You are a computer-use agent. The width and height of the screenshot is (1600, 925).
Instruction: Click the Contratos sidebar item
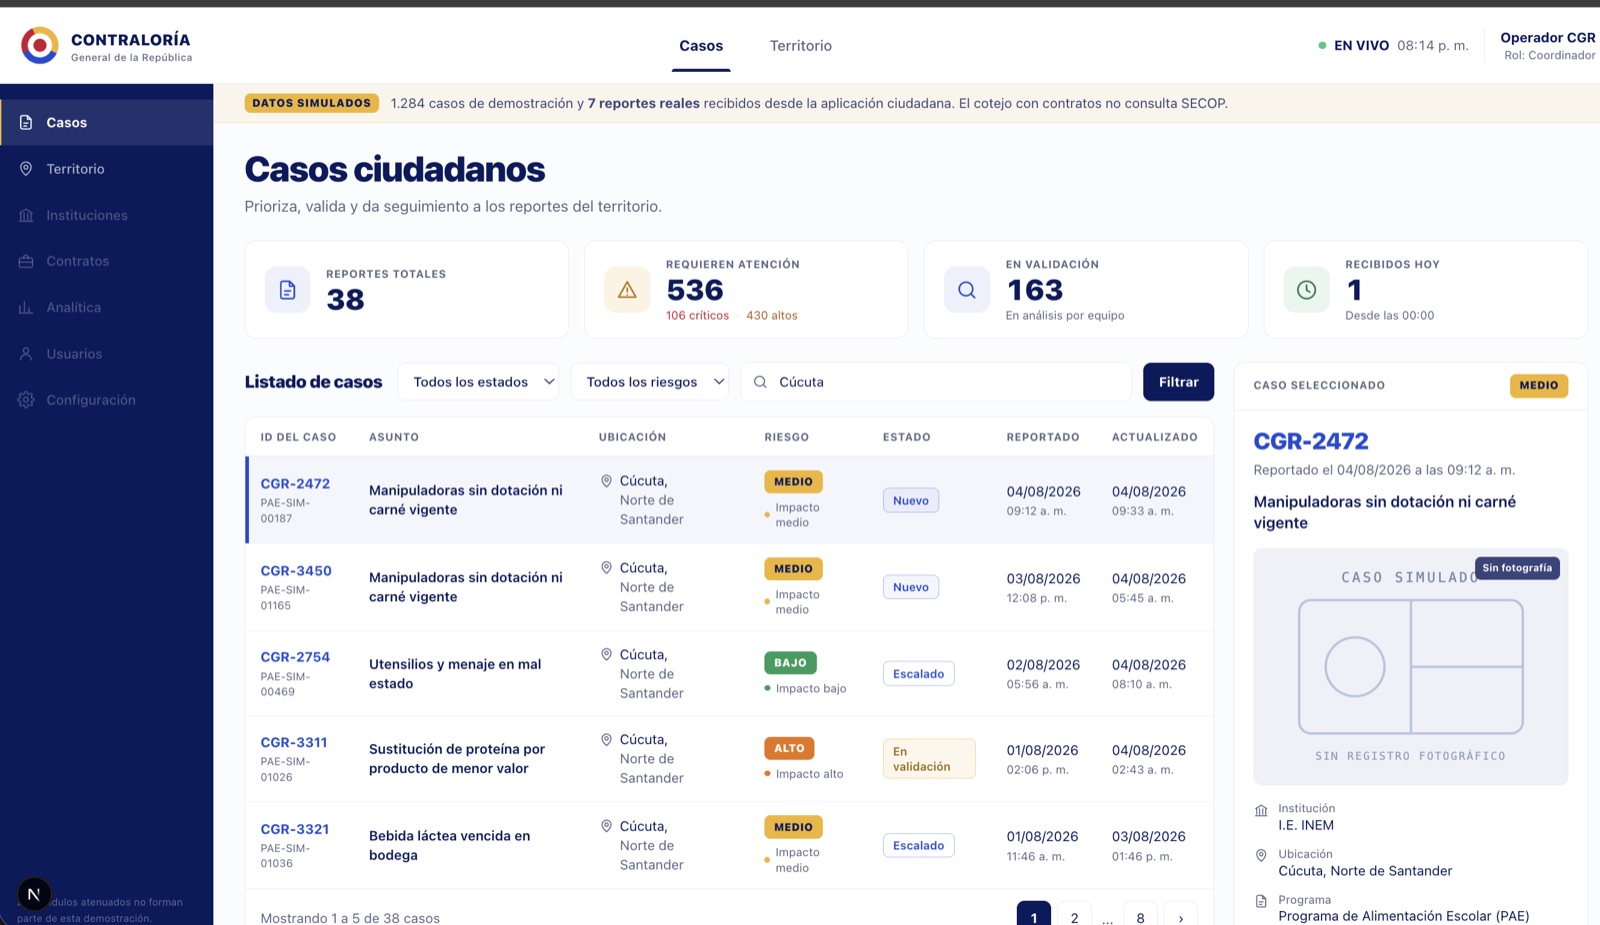[x=106, y=261]
